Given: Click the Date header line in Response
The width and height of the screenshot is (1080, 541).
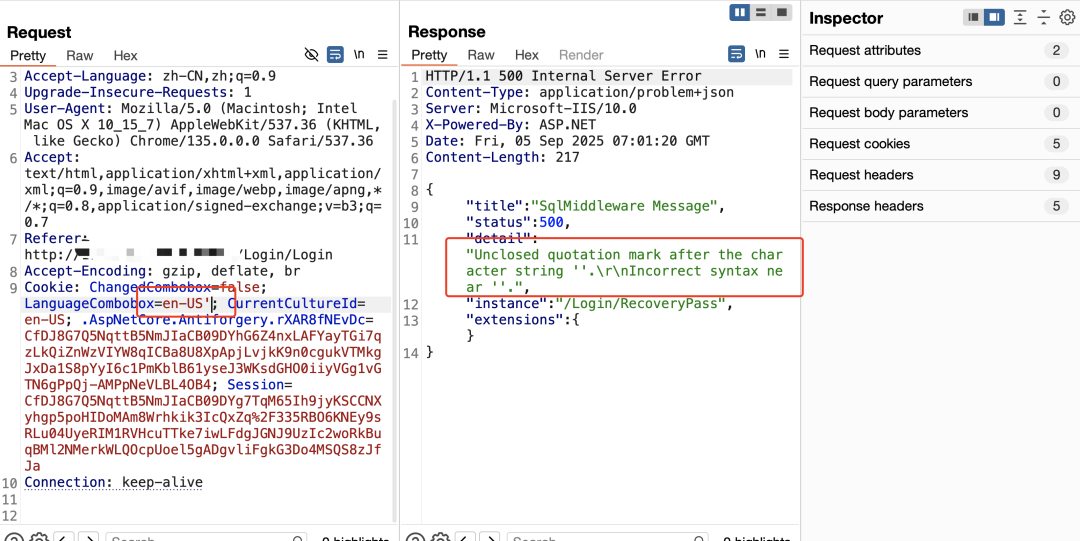Looking at the screenshot, I should point(568,141).
